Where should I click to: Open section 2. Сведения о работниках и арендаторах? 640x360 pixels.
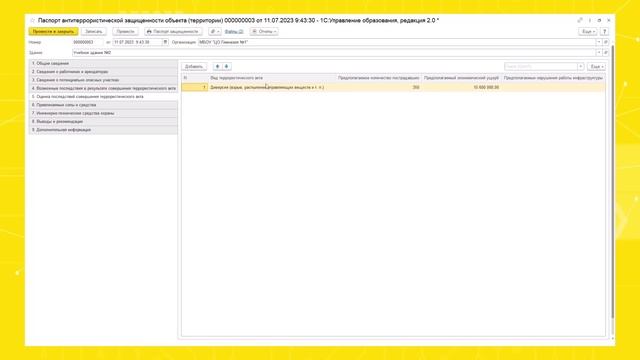click(103, 72)
